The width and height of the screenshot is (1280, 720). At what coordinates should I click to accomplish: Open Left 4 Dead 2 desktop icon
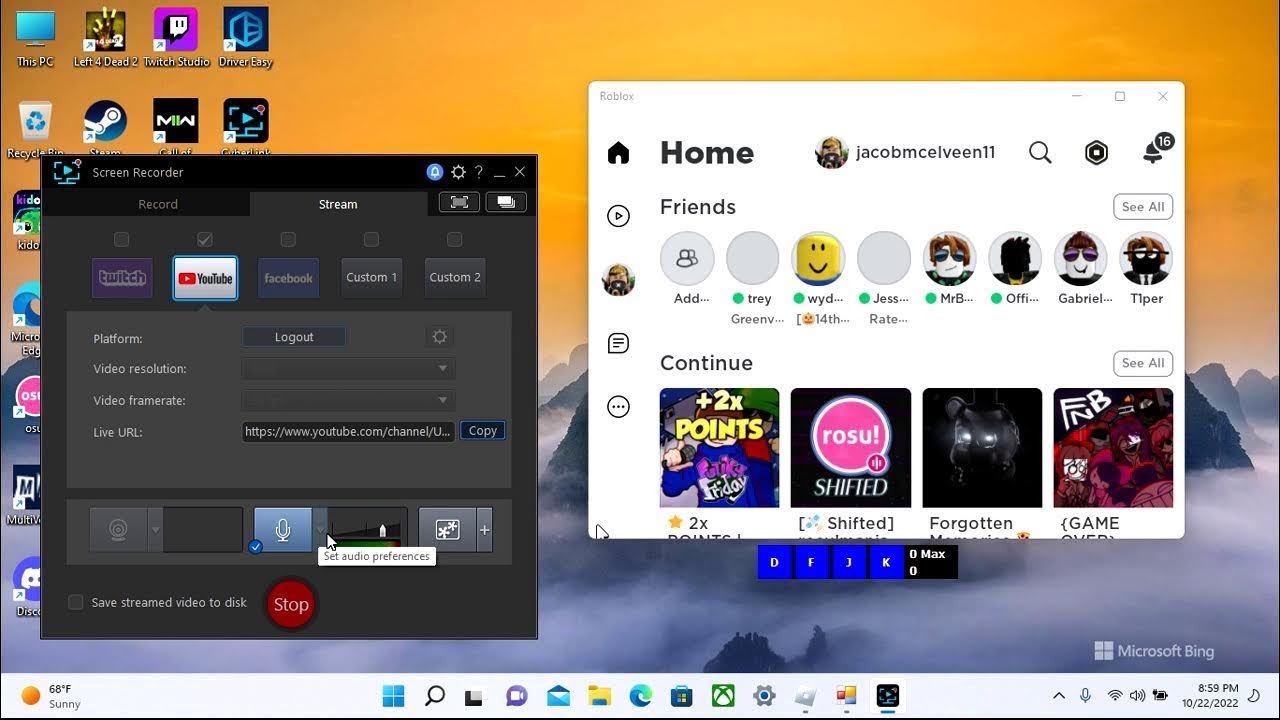(105, 38)
